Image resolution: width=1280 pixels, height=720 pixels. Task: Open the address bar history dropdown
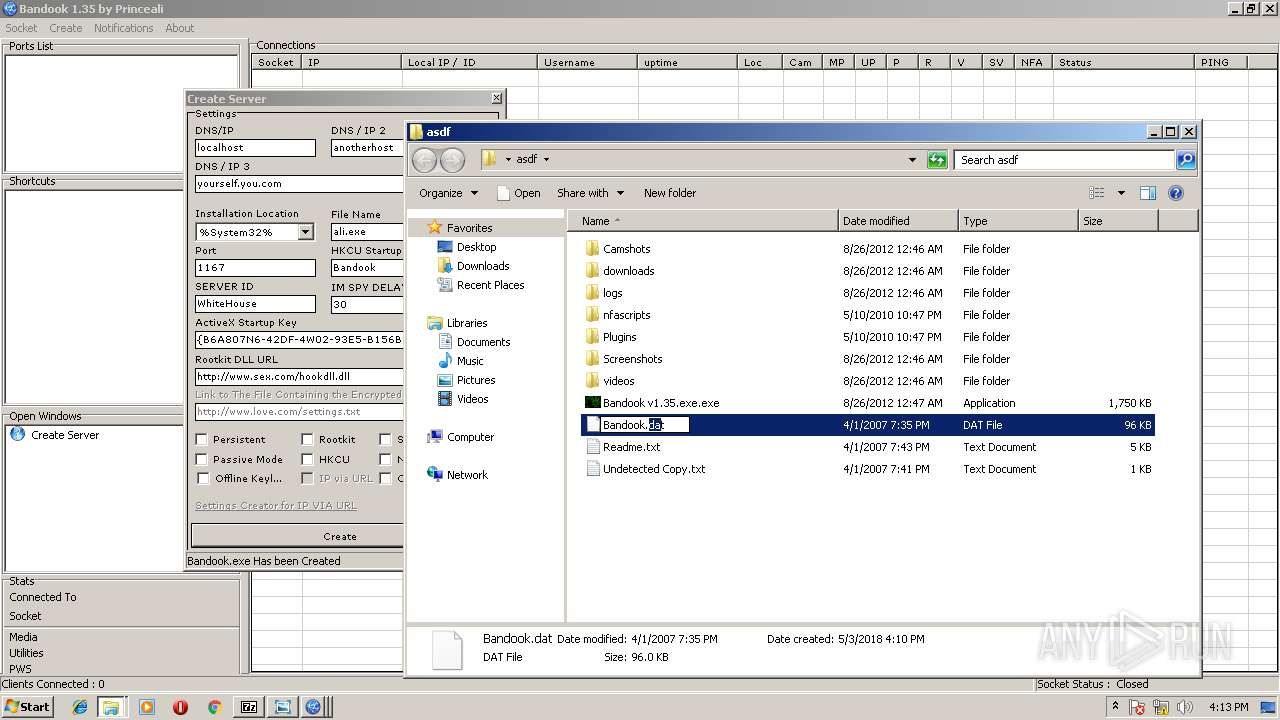coord(912,160)
